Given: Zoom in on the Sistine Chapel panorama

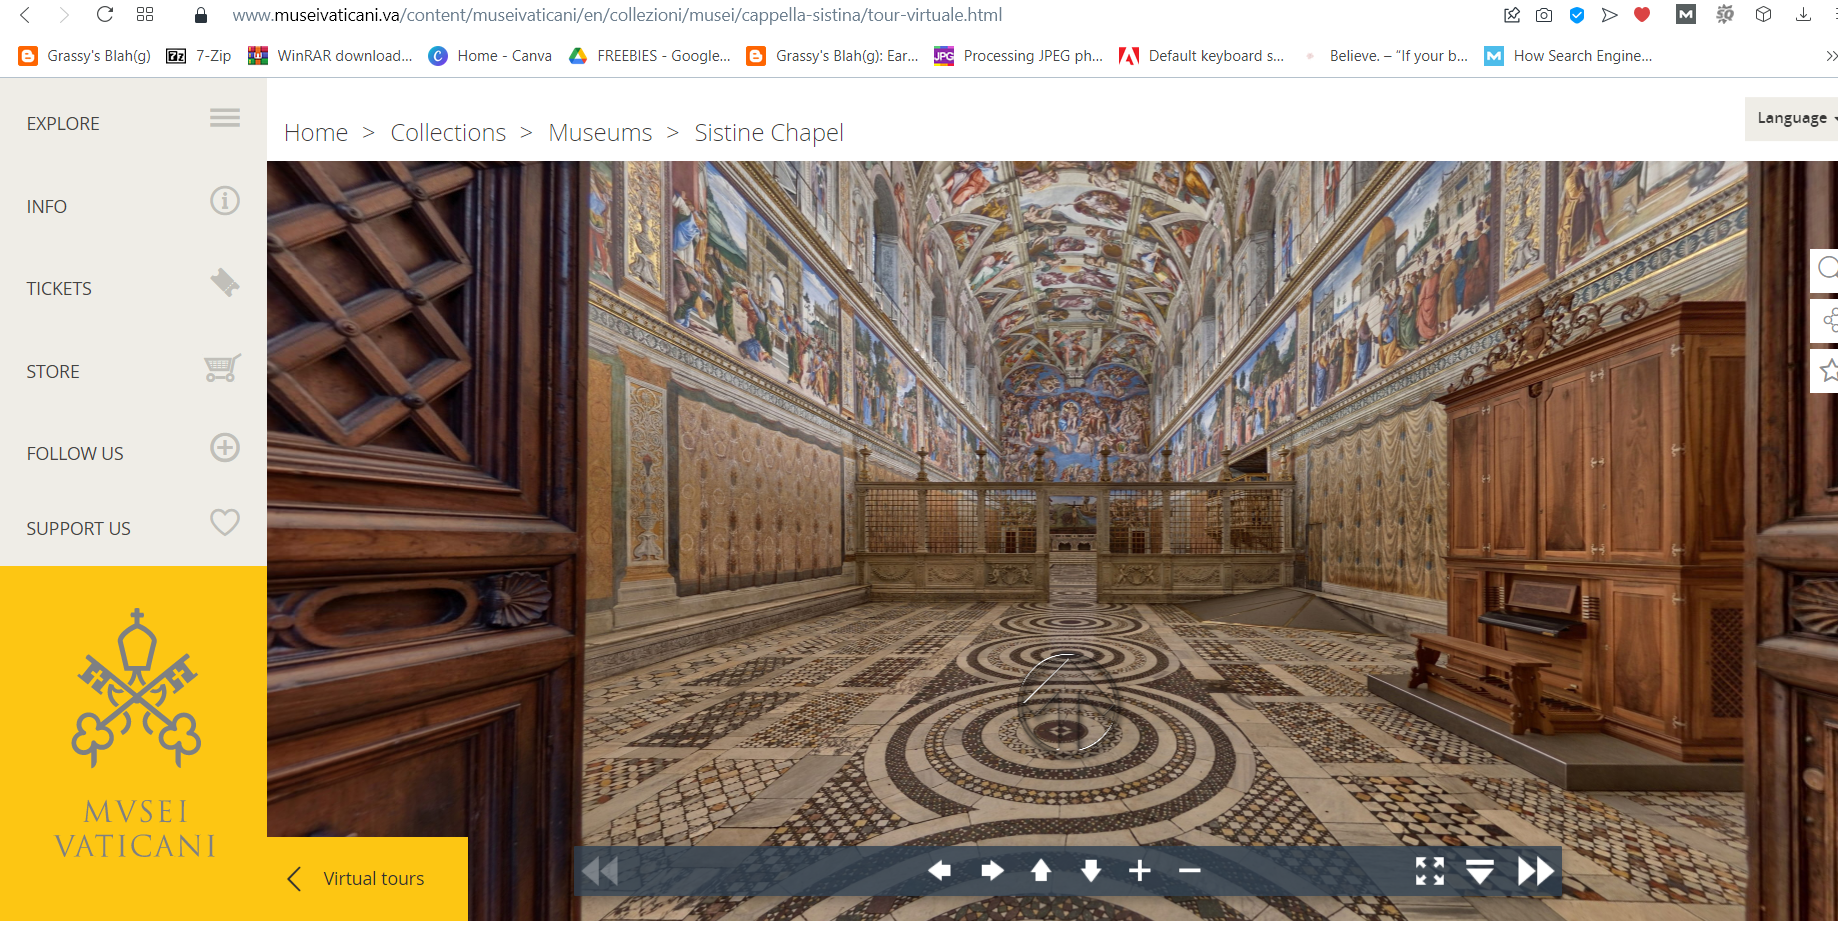Looking at the screenshot, I should 1140,871.
